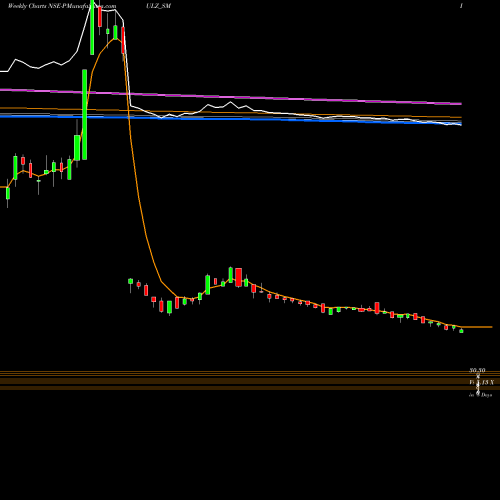
Task: Click the "ULZ_SM" symbol label
Action: click(158, 6)
